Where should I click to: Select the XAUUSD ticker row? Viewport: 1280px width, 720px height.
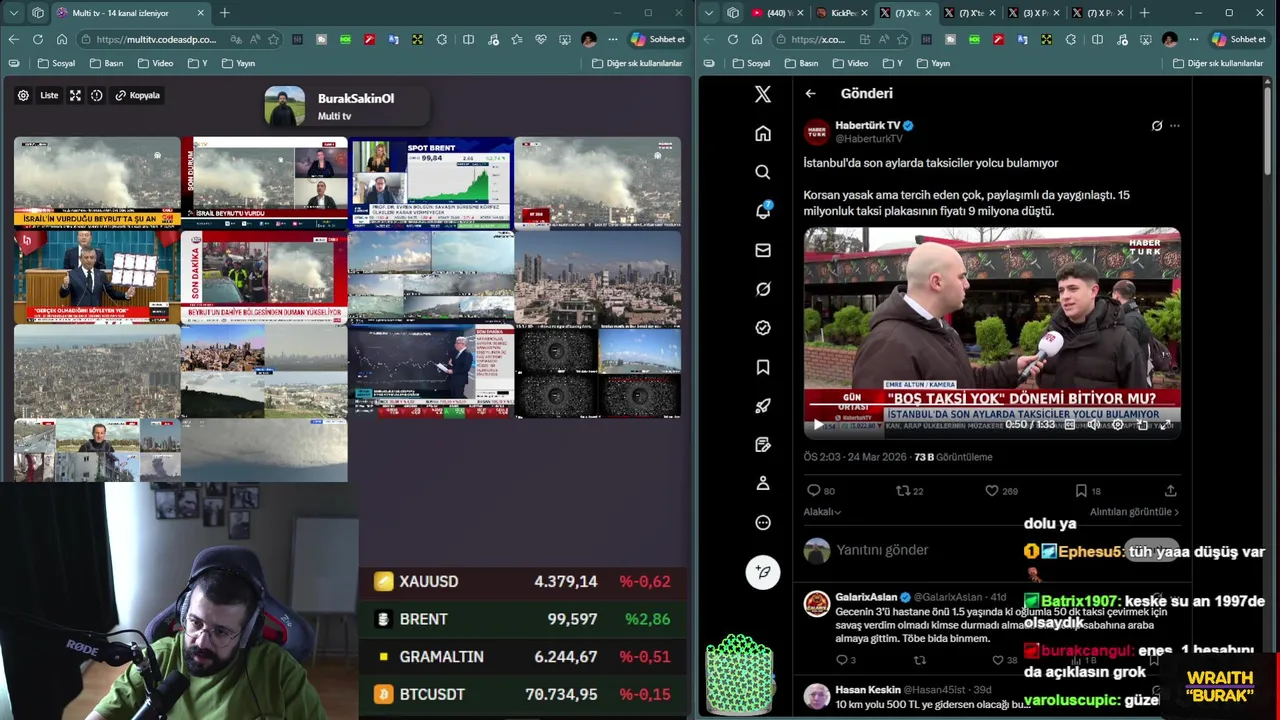click(523, 581)
